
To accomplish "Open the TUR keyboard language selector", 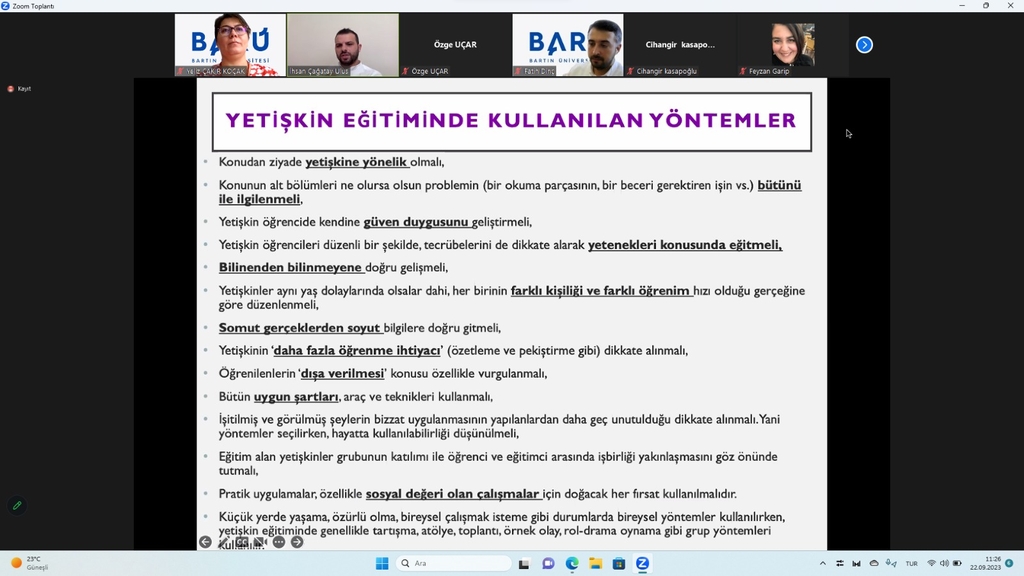I will tap(911, 563).
